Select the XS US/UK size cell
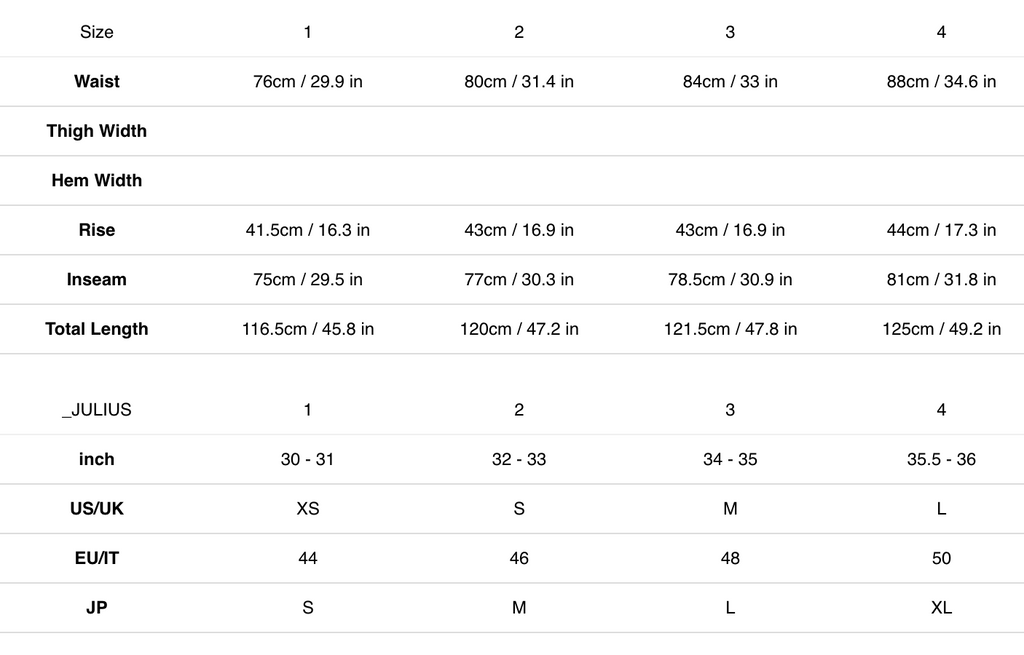 coord(308,509)
